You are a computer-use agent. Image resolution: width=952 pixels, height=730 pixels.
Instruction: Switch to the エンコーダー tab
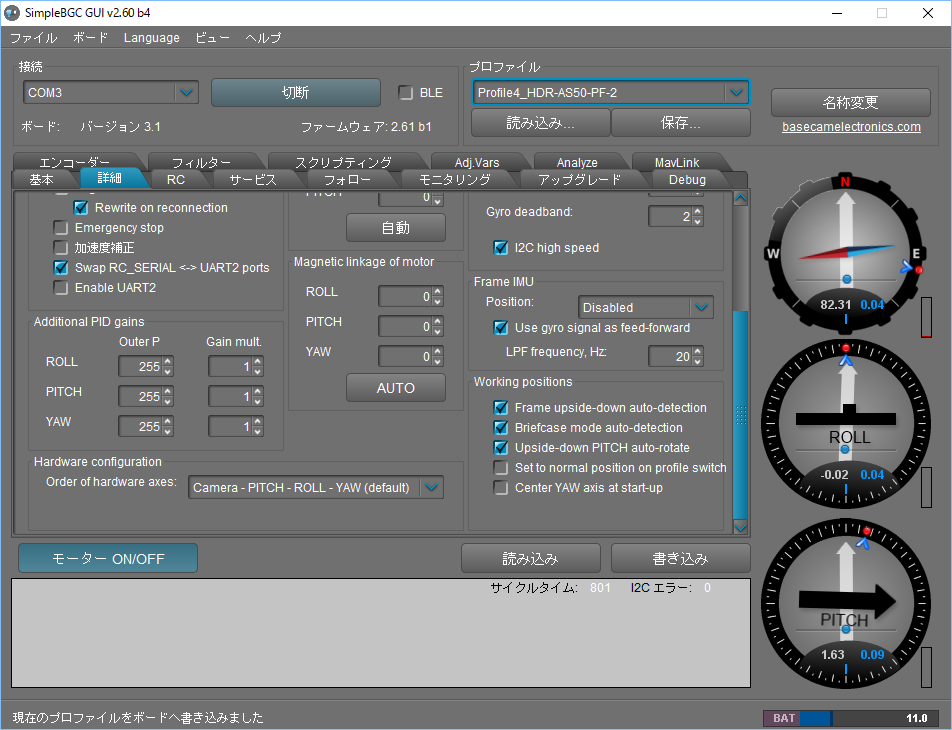[75, 162]
